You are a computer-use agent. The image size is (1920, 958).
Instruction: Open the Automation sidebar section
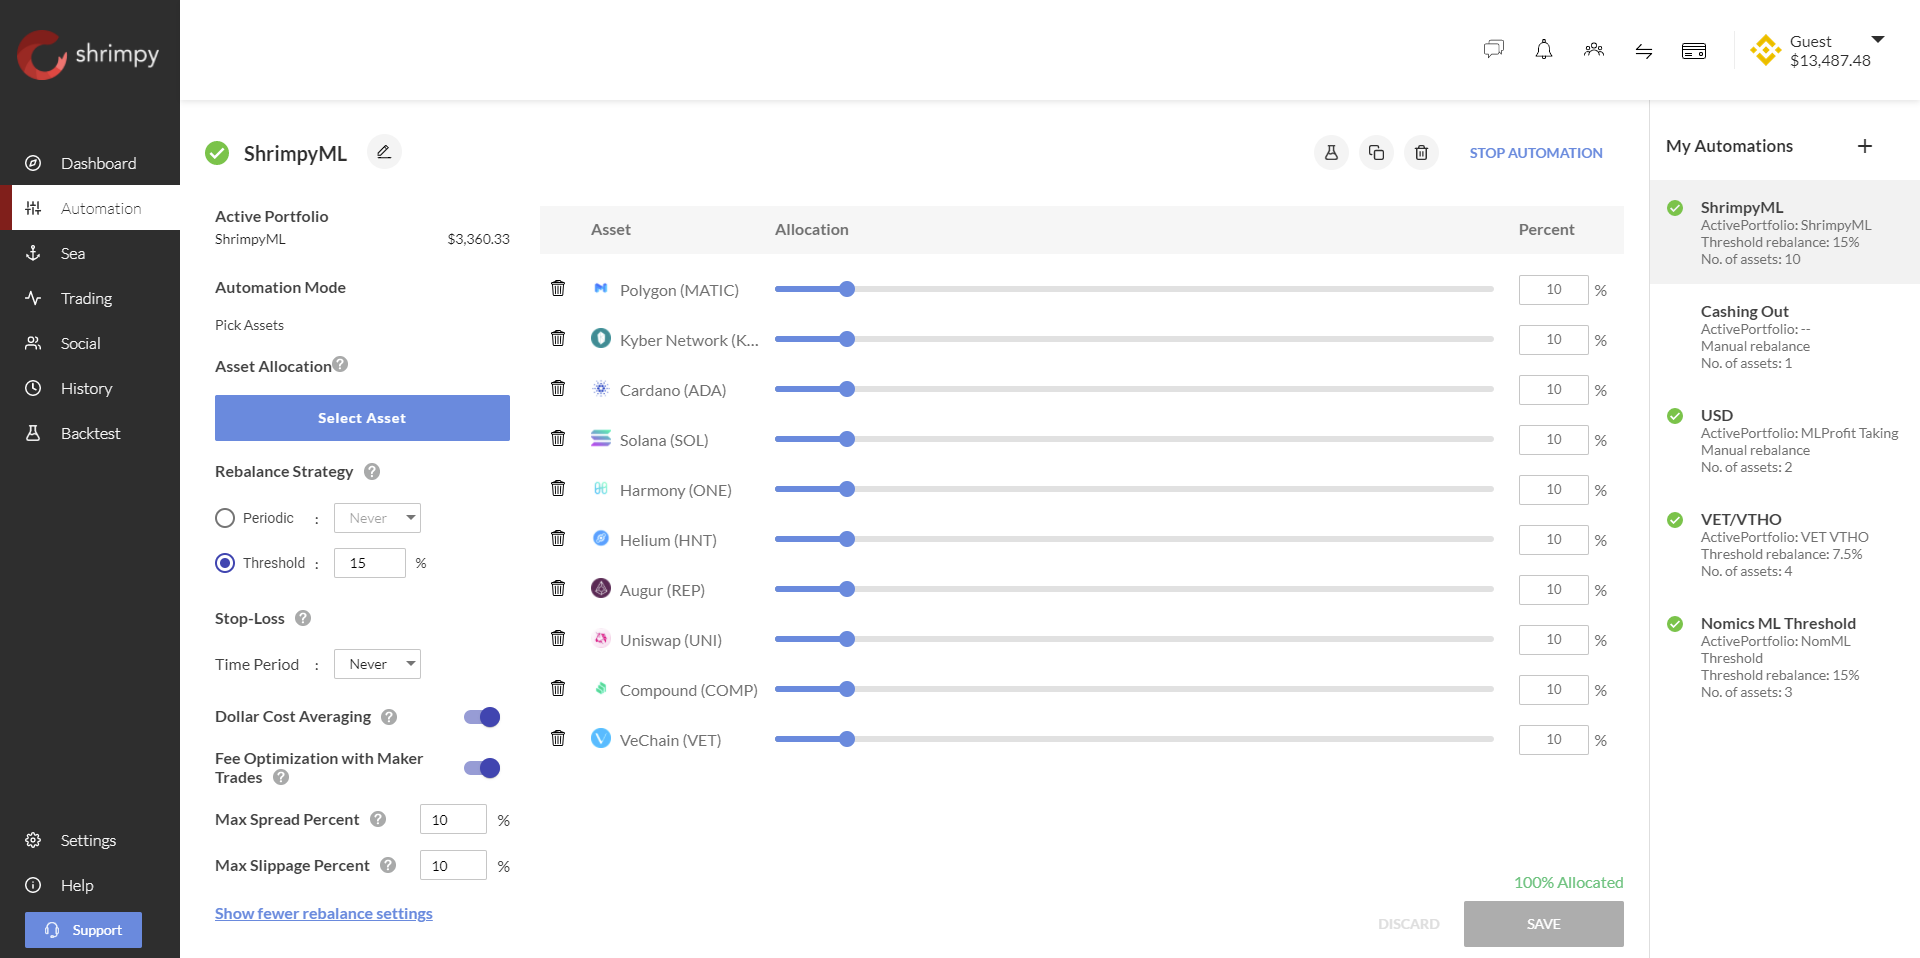pos(90,208)
